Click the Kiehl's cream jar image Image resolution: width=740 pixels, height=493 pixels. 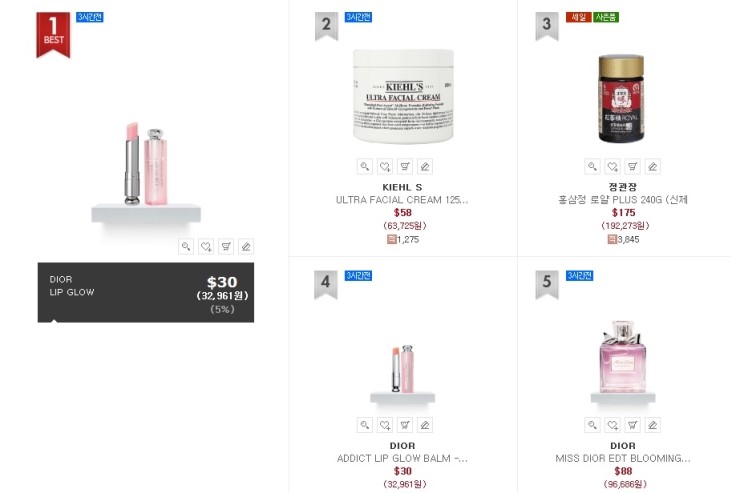[x=404, y=96]
